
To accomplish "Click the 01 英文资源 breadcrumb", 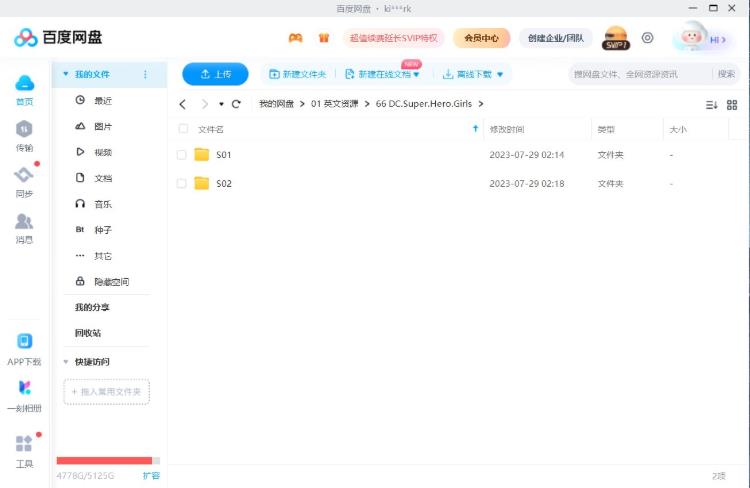I will (334, 104).
